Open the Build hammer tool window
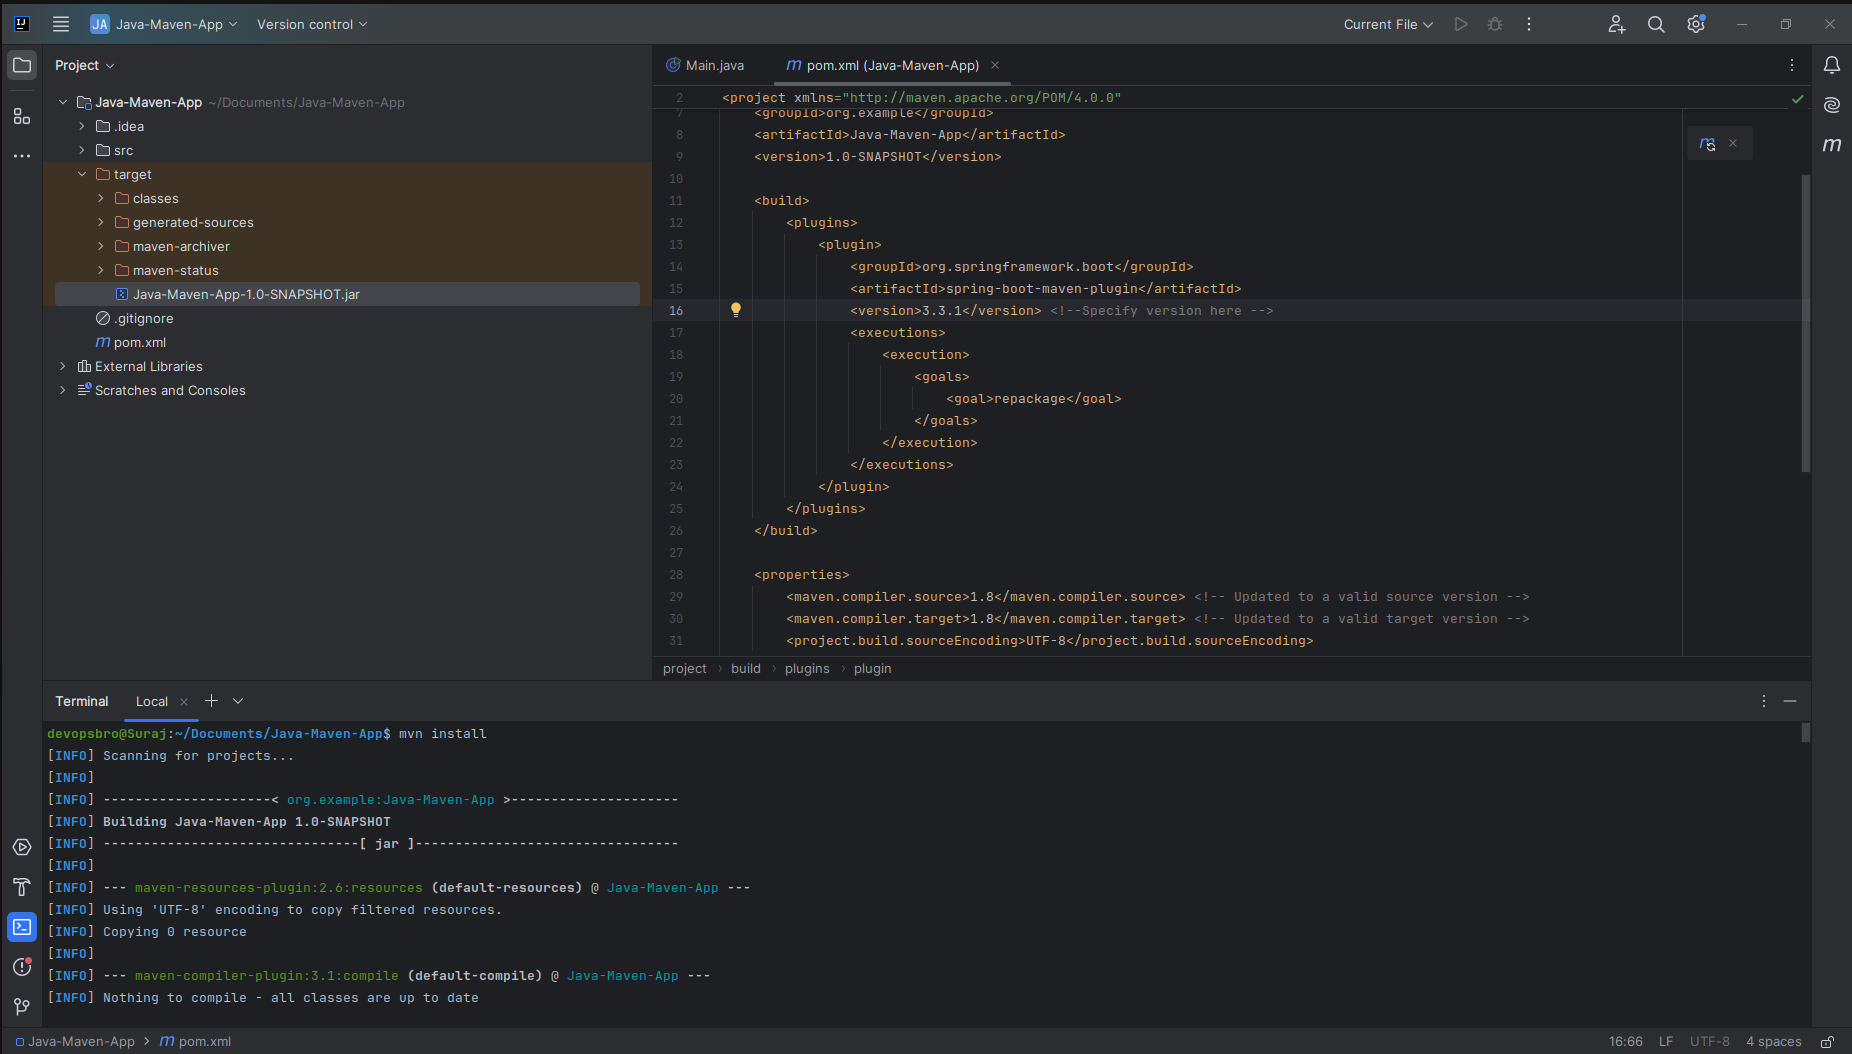This screenshot has height=1054, width=1852. [x=22, y=887]
